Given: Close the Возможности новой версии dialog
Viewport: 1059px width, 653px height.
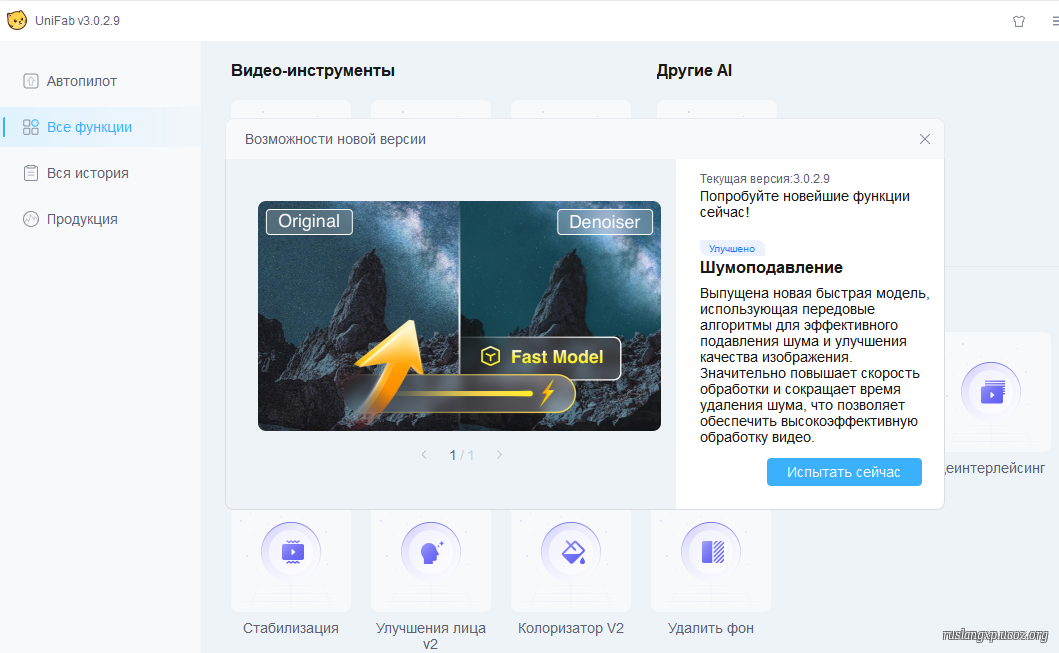Looking at the screenshot, I should (925, 139).
